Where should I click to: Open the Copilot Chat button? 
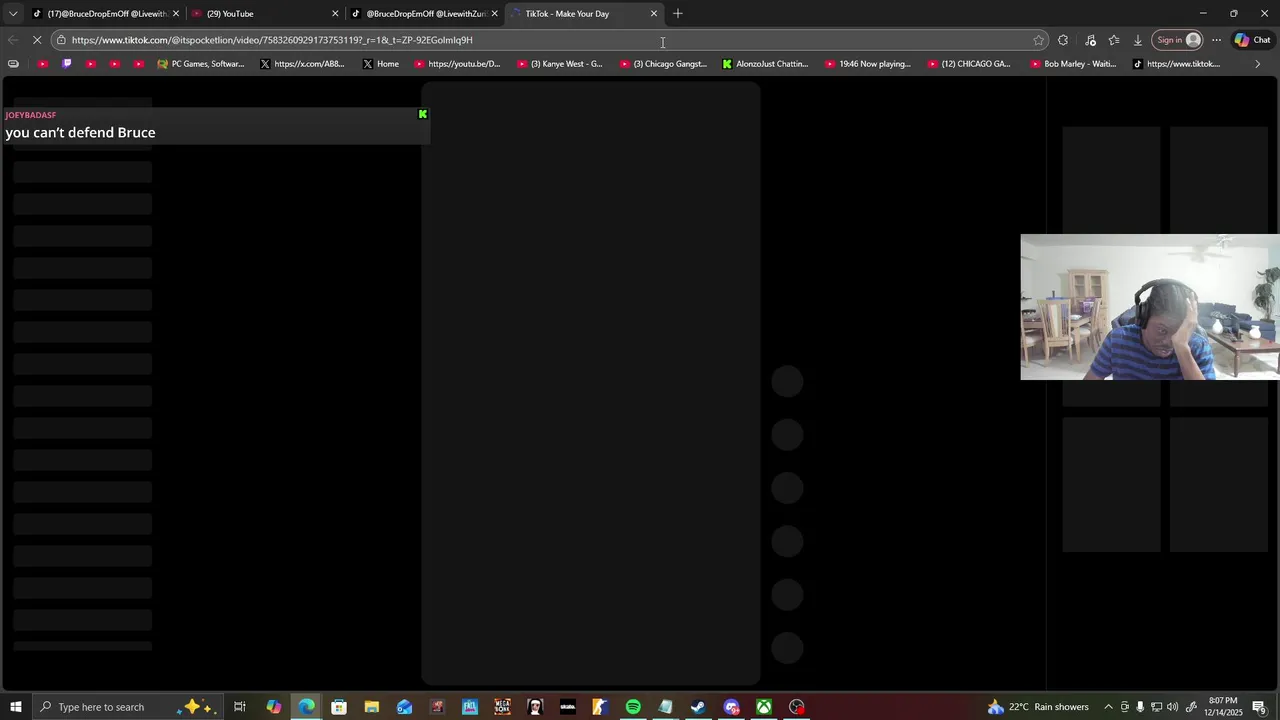pyautogui.click(x=1253, y=40)
